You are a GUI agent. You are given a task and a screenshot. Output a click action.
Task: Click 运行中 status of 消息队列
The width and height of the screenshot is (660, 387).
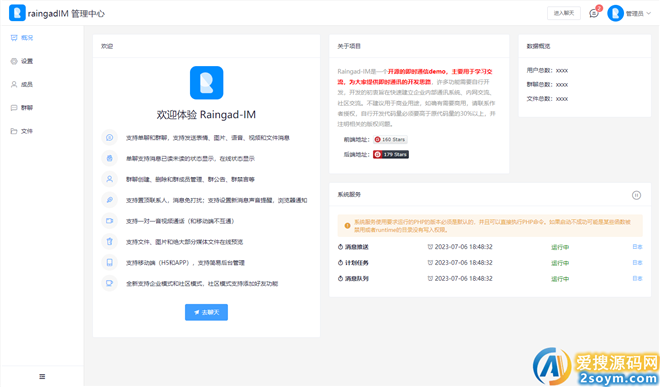pyautogui.click(x=560, y=279)
